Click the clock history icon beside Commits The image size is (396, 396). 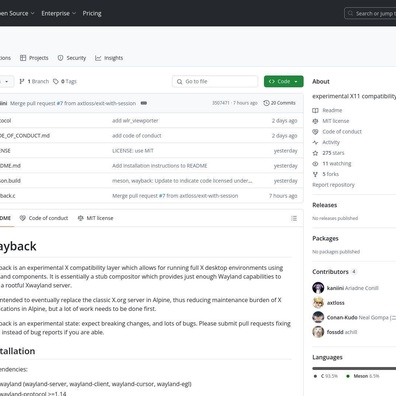266,103
